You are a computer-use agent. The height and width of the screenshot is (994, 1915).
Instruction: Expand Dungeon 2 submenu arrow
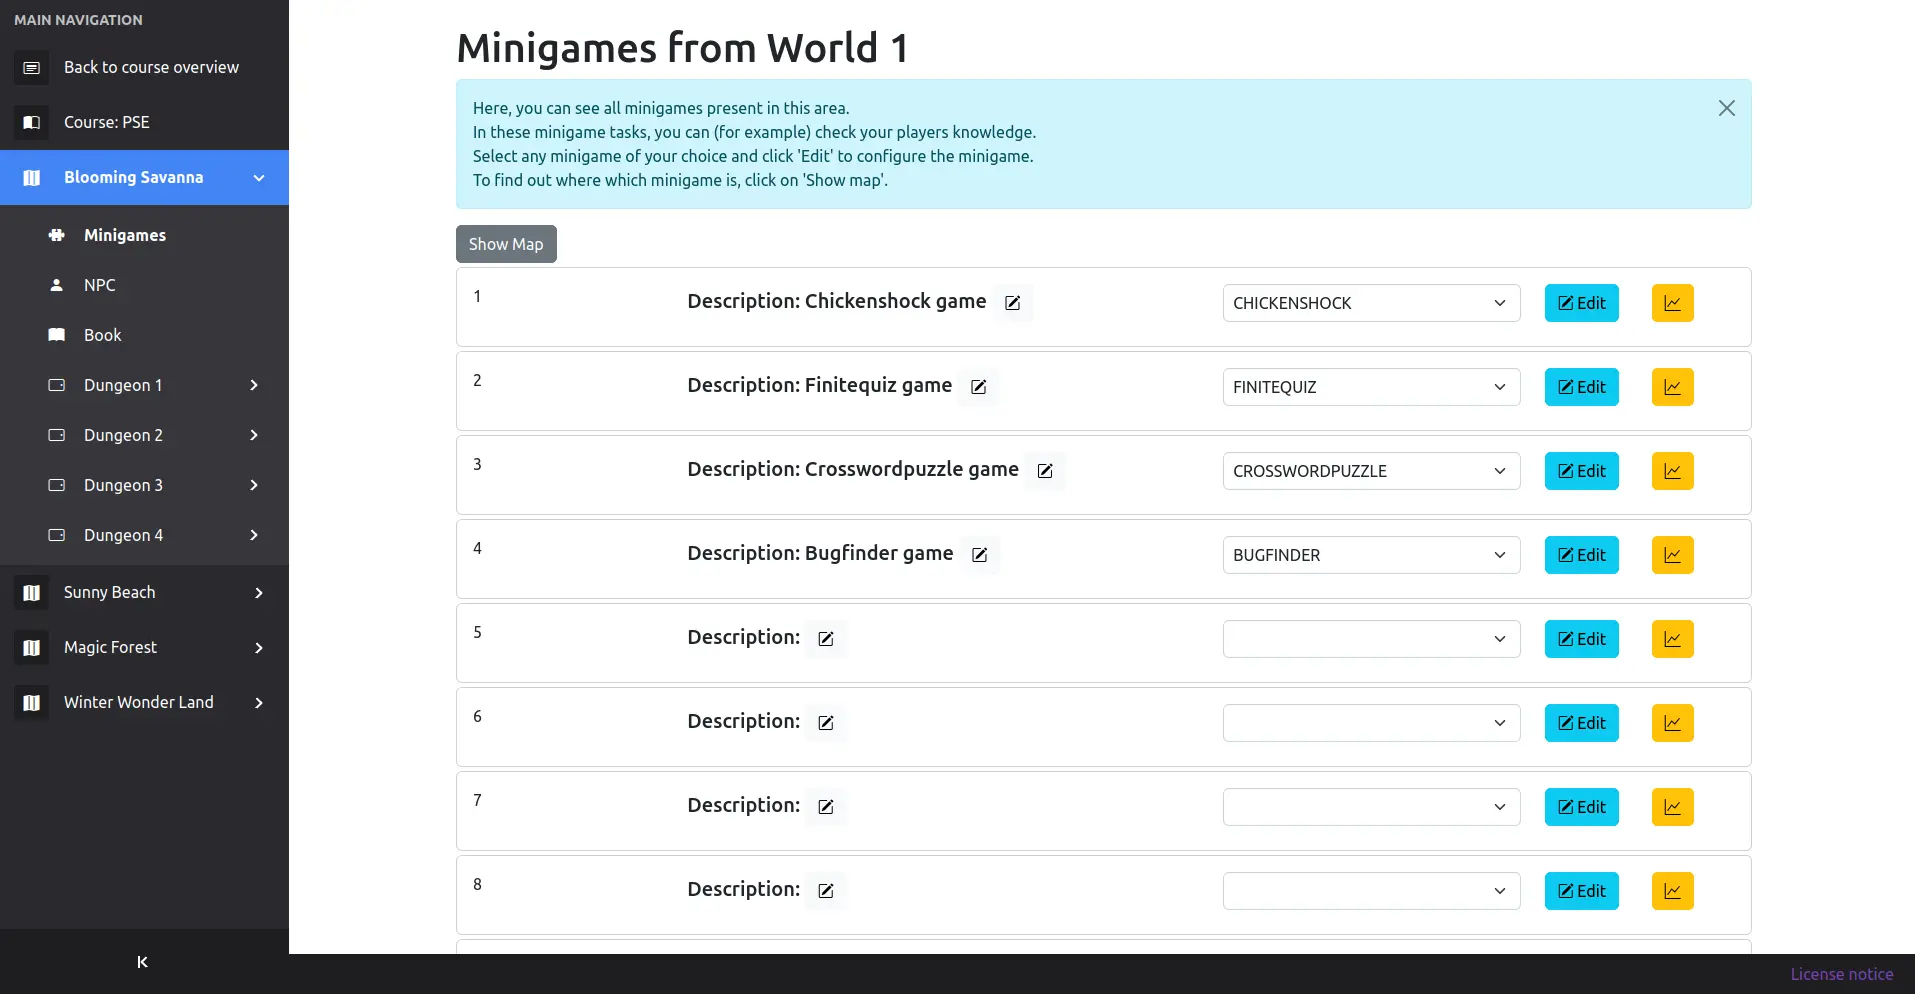(x=254, y=435)
